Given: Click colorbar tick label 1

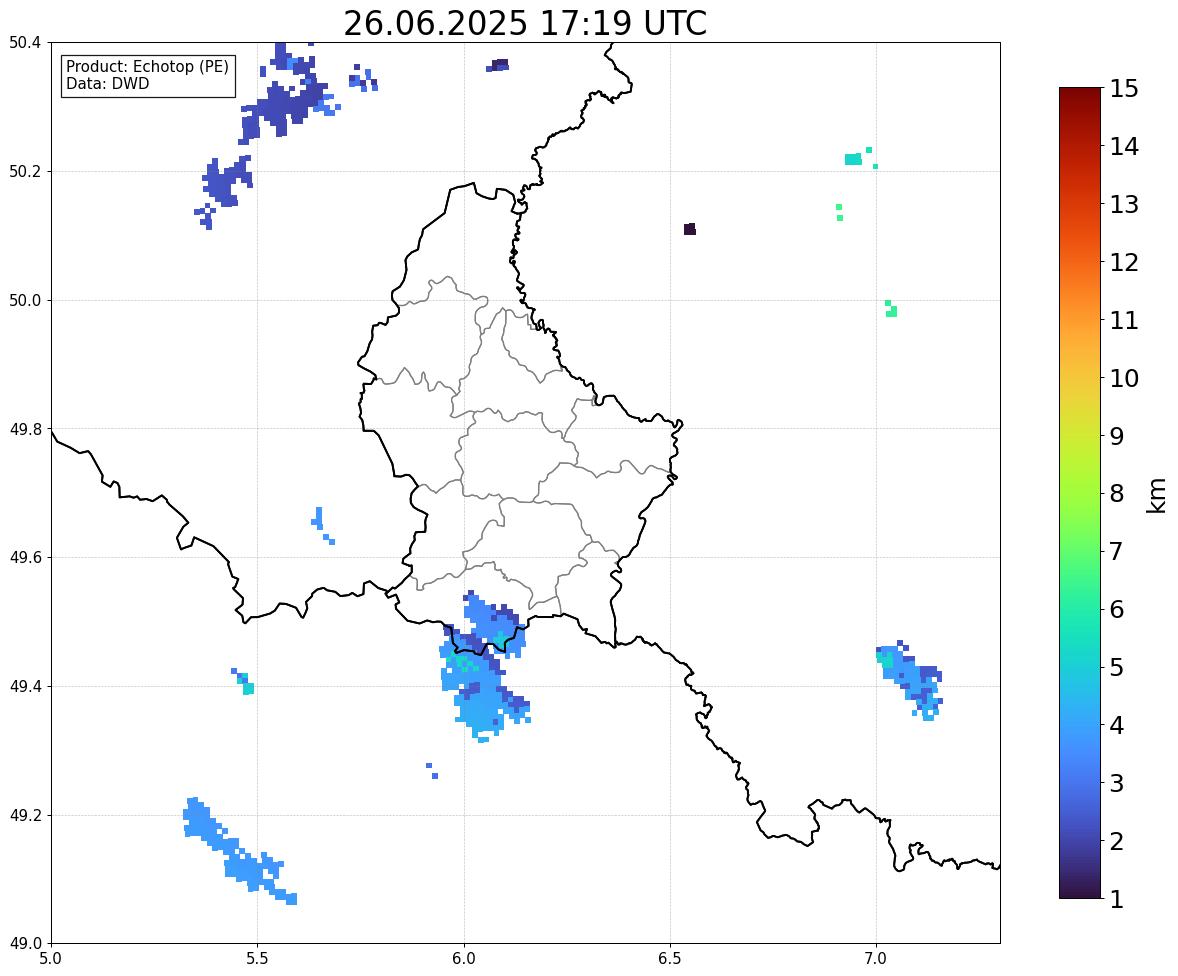Looking at the screenshot, I should pos(1117,899).
